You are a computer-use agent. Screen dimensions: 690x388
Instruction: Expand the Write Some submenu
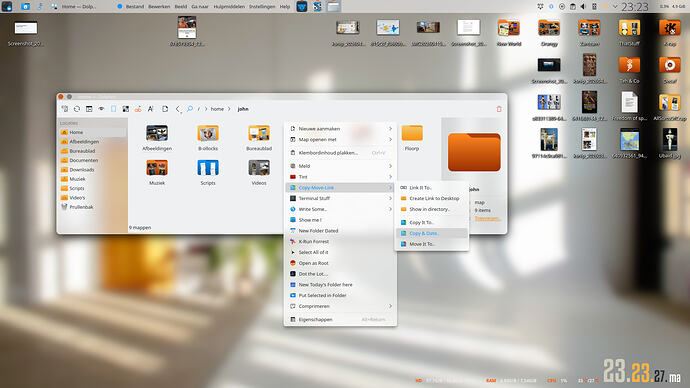pyautogui.click(x=340, y=209)
